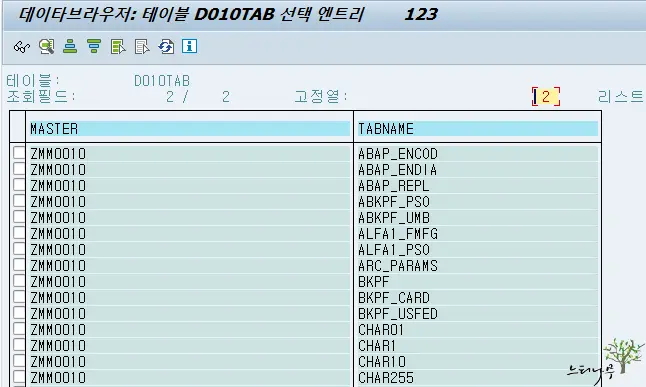
Task: Click the 조회필드 label
Action: coord(41,96)
